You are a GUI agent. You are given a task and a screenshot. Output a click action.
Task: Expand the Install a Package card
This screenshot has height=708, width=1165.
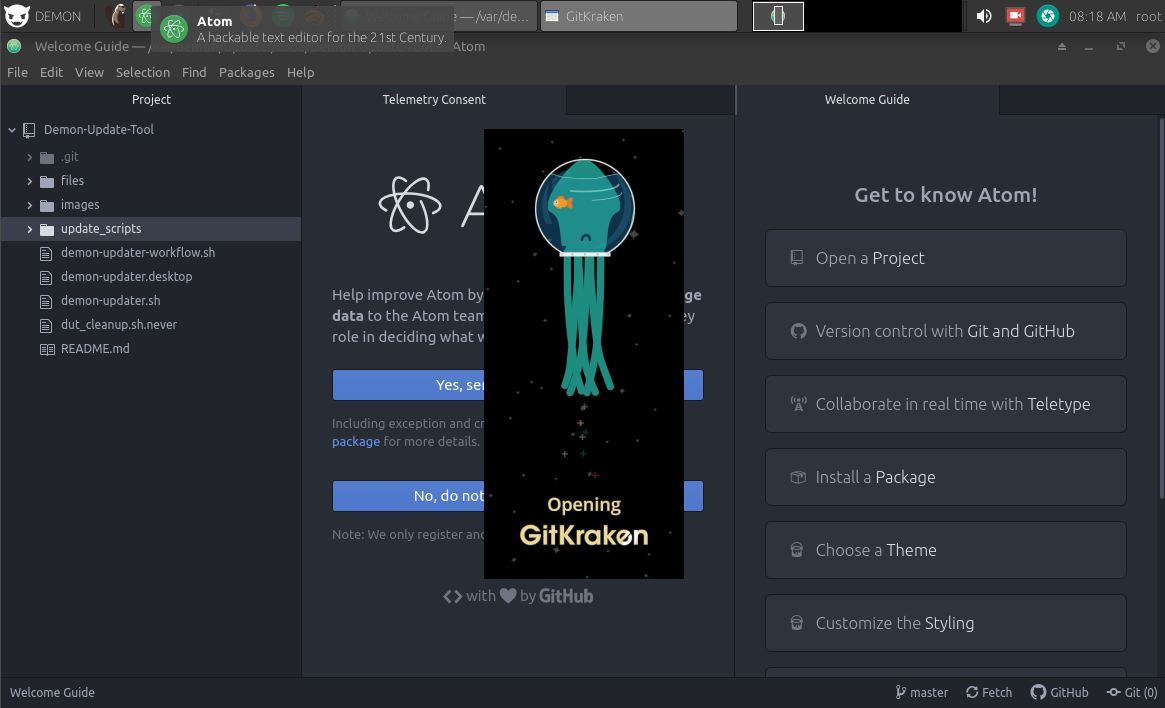(x=945, y=477)
